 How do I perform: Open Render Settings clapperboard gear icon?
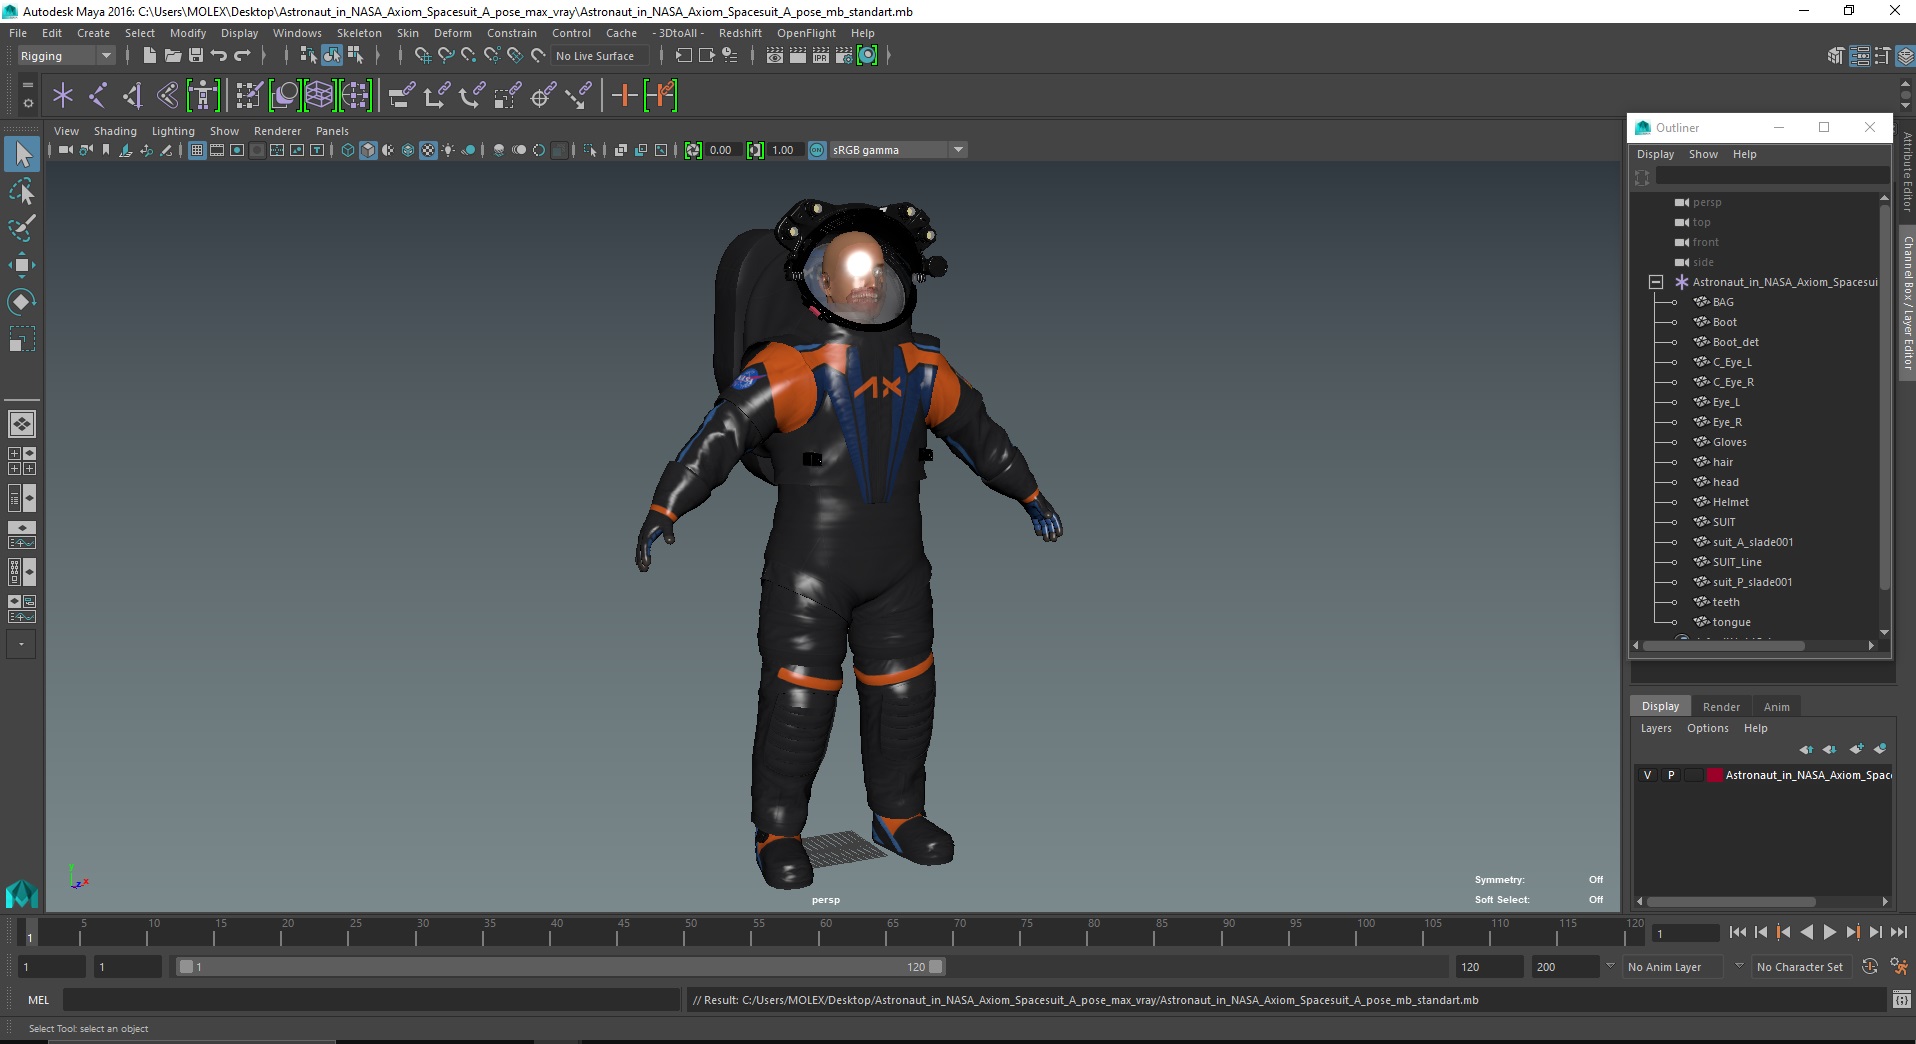[x=844, y=56]
